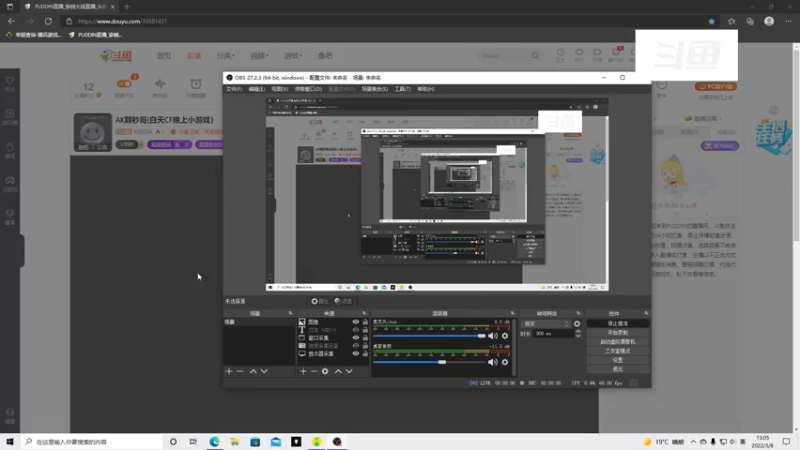This screenshot has height=450, width=800.
Task: Open browser settings ellipsis menu
Action: pyautogui.click(x=788, y=21)
